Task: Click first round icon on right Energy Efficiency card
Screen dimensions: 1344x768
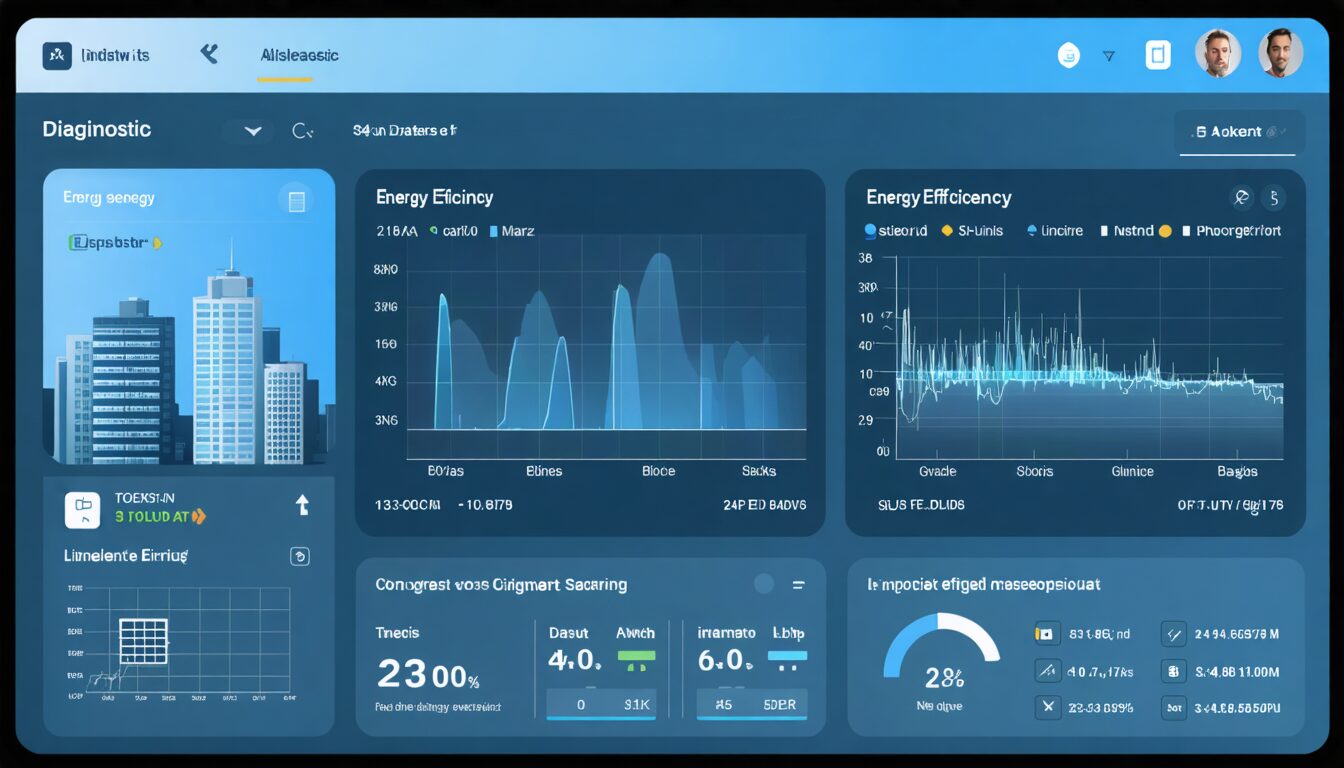Action: coord(1241,198)
